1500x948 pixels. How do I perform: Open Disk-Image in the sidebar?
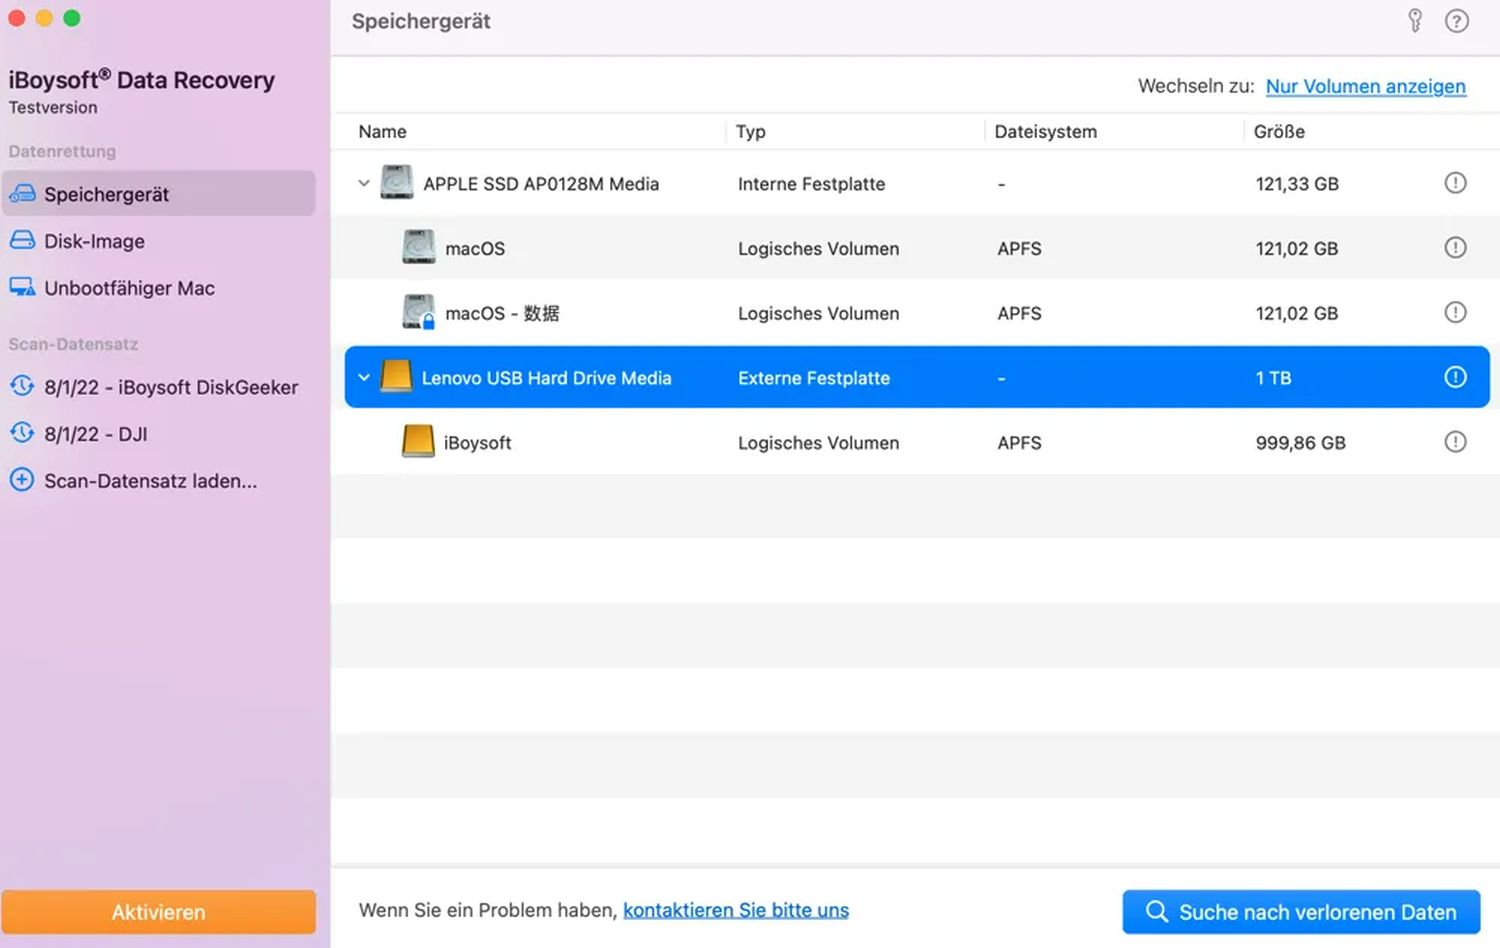94,241
